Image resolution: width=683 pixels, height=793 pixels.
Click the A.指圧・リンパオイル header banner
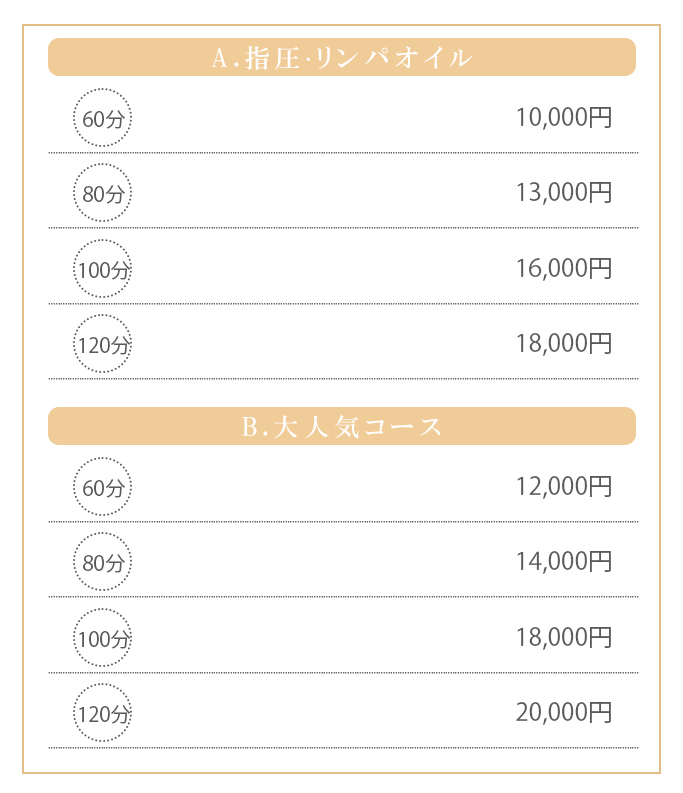click(x=341, y=57)
